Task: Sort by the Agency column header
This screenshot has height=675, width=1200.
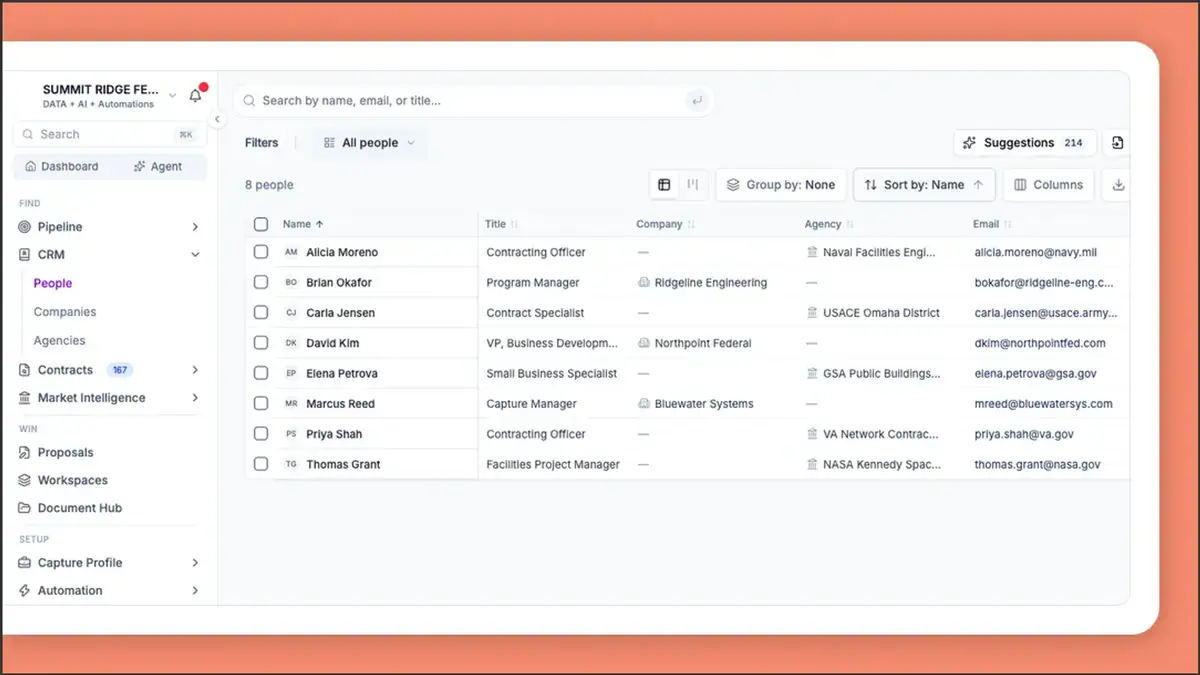Action: 830,224
